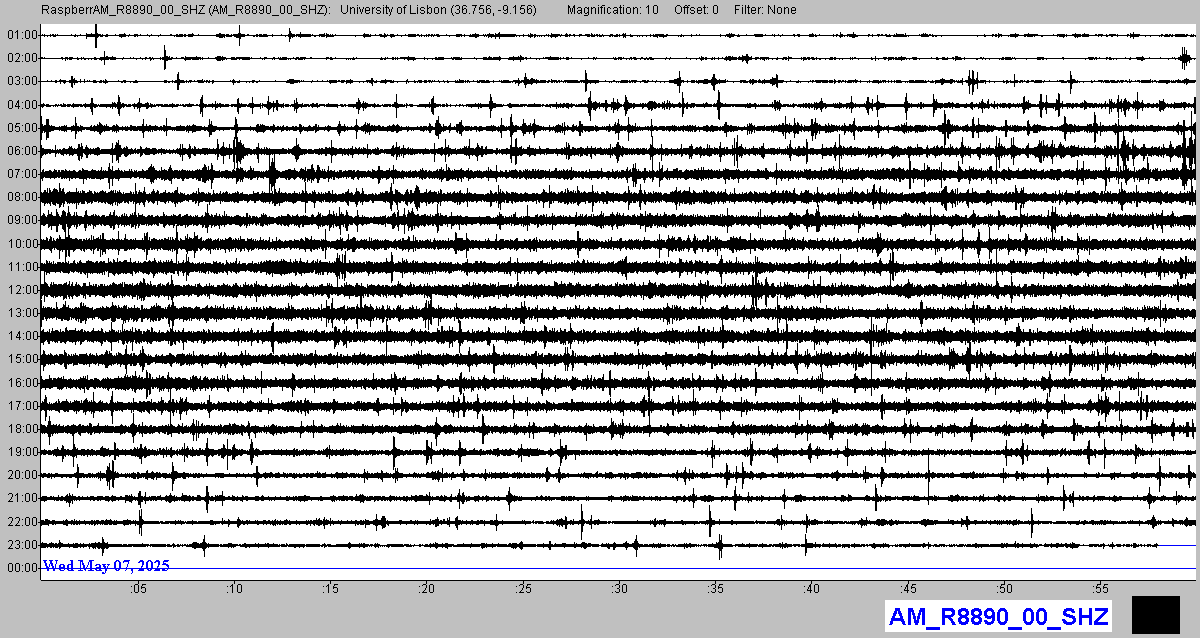The image size is (1200, 638).
Task: Click the :35 minute axis tick
Action: 716,589
